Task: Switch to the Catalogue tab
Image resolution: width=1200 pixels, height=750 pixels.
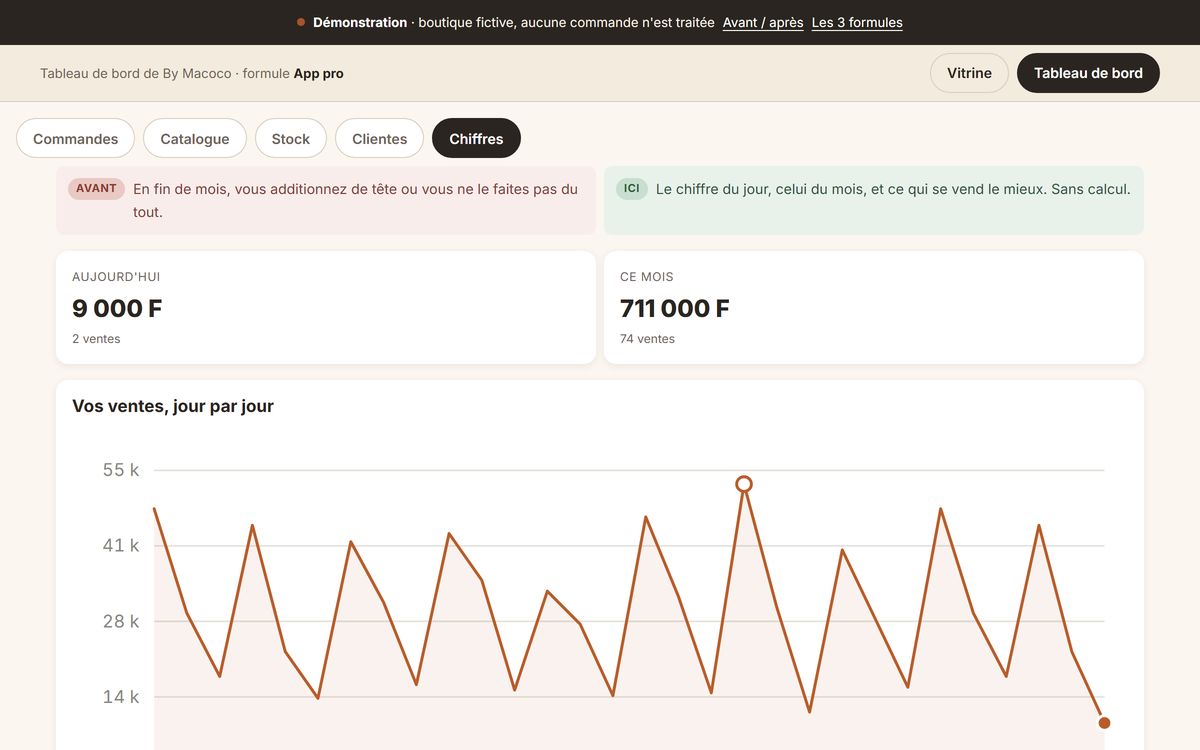Action: pyautogui.click(x=195, y=139)
